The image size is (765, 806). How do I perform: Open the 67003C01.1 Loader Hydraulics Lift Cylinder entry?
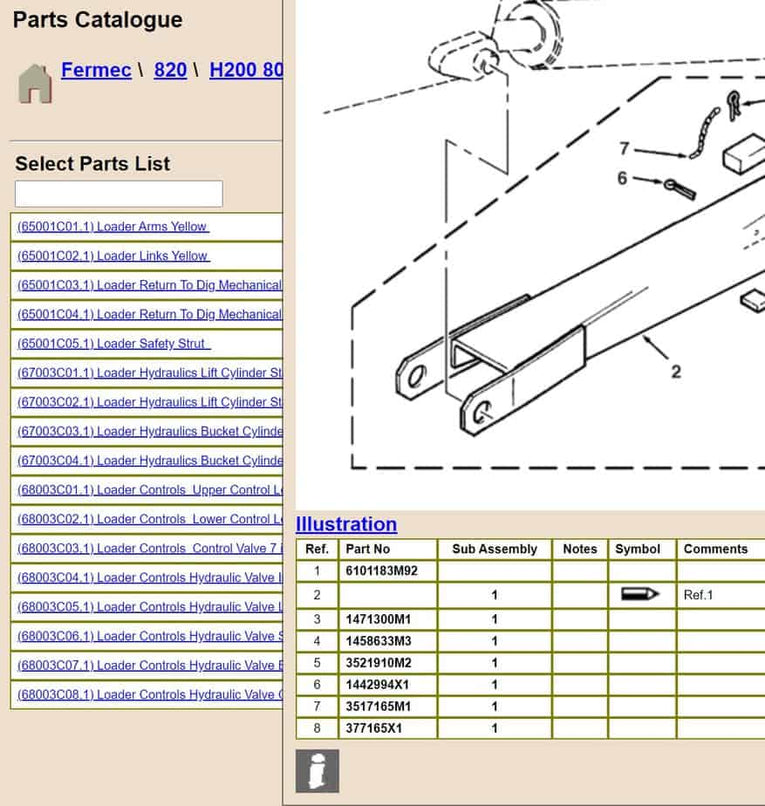point(149,373)
